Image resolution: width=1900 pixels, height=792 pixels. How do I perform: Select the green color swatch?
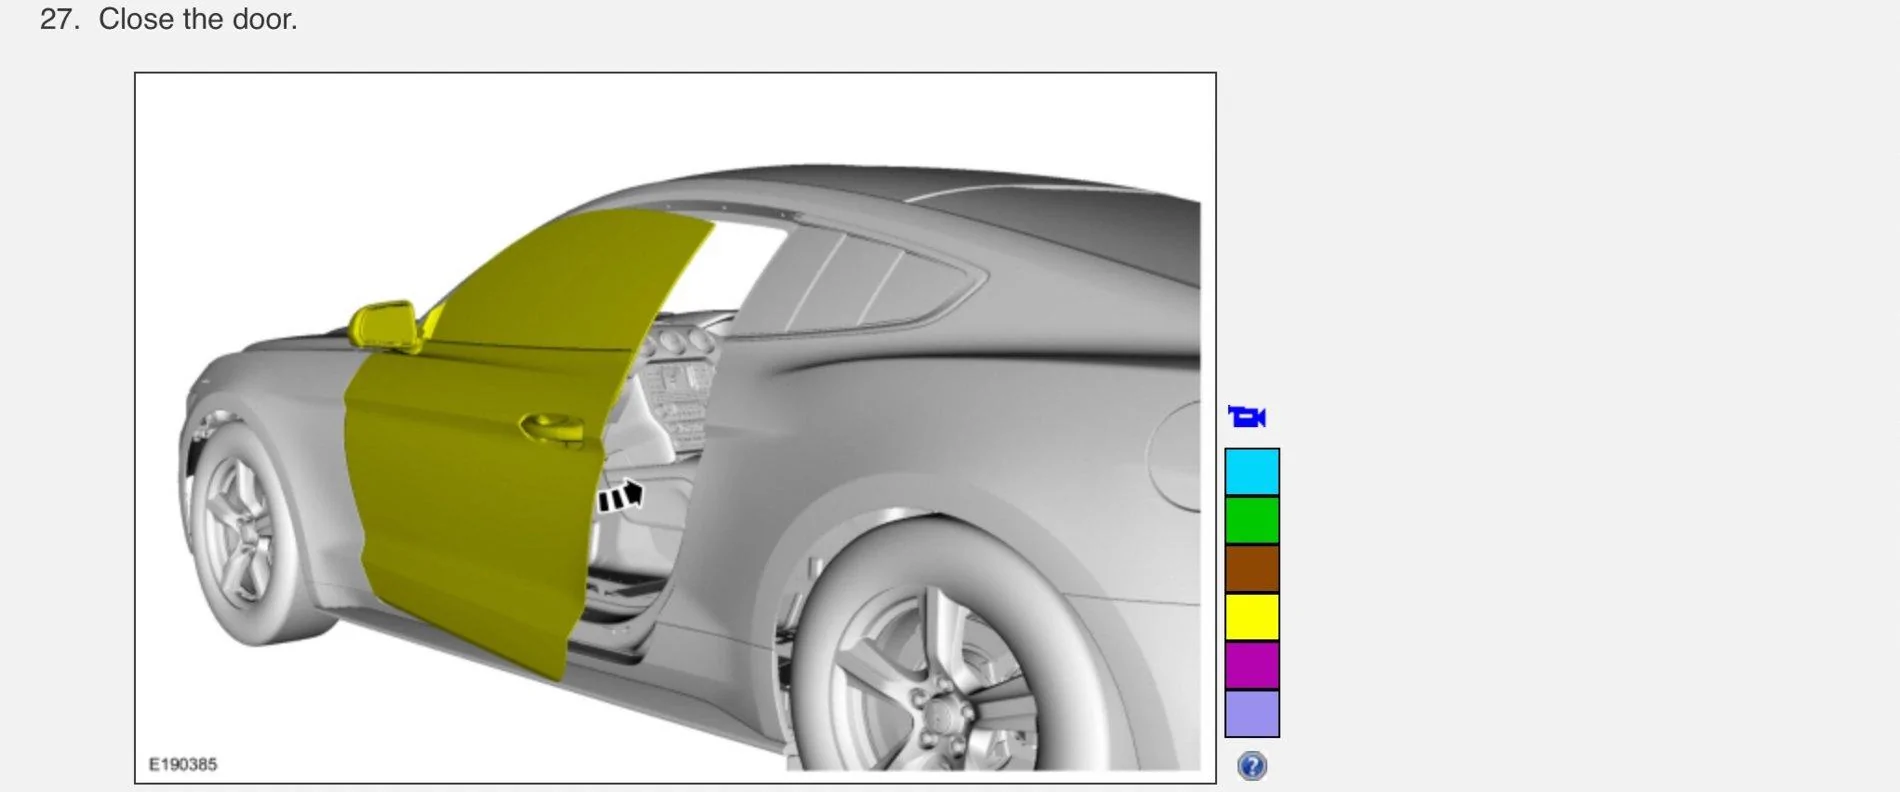[x=1252, y=520]
